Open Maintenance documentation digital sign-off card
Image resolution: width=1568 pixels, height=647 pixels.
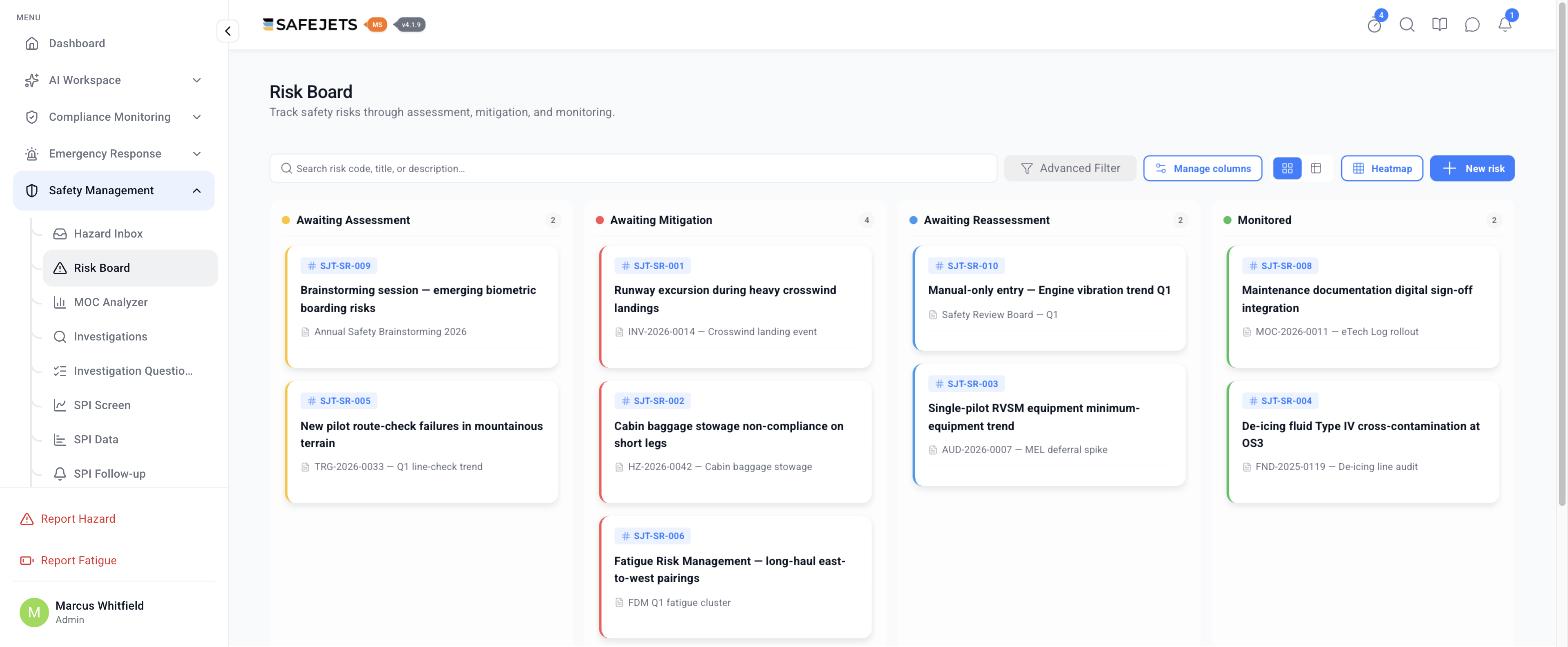pos(1364,307)
